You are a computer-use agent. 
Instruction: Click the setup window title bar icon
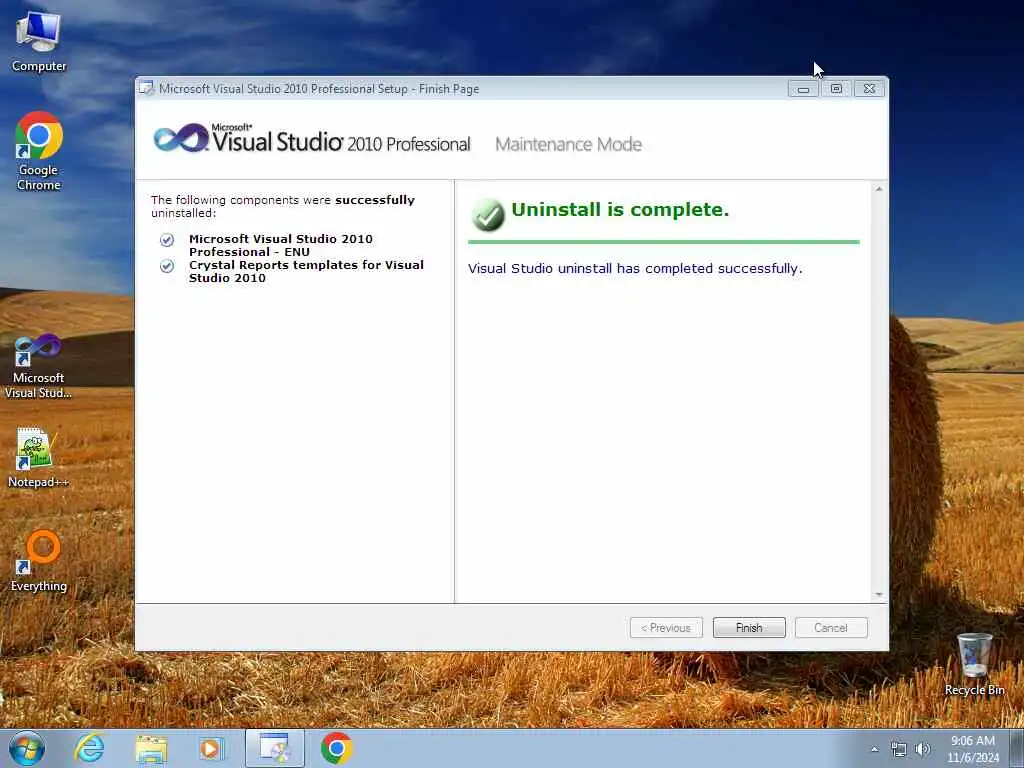pyautogui.click(x=146, y=89)
